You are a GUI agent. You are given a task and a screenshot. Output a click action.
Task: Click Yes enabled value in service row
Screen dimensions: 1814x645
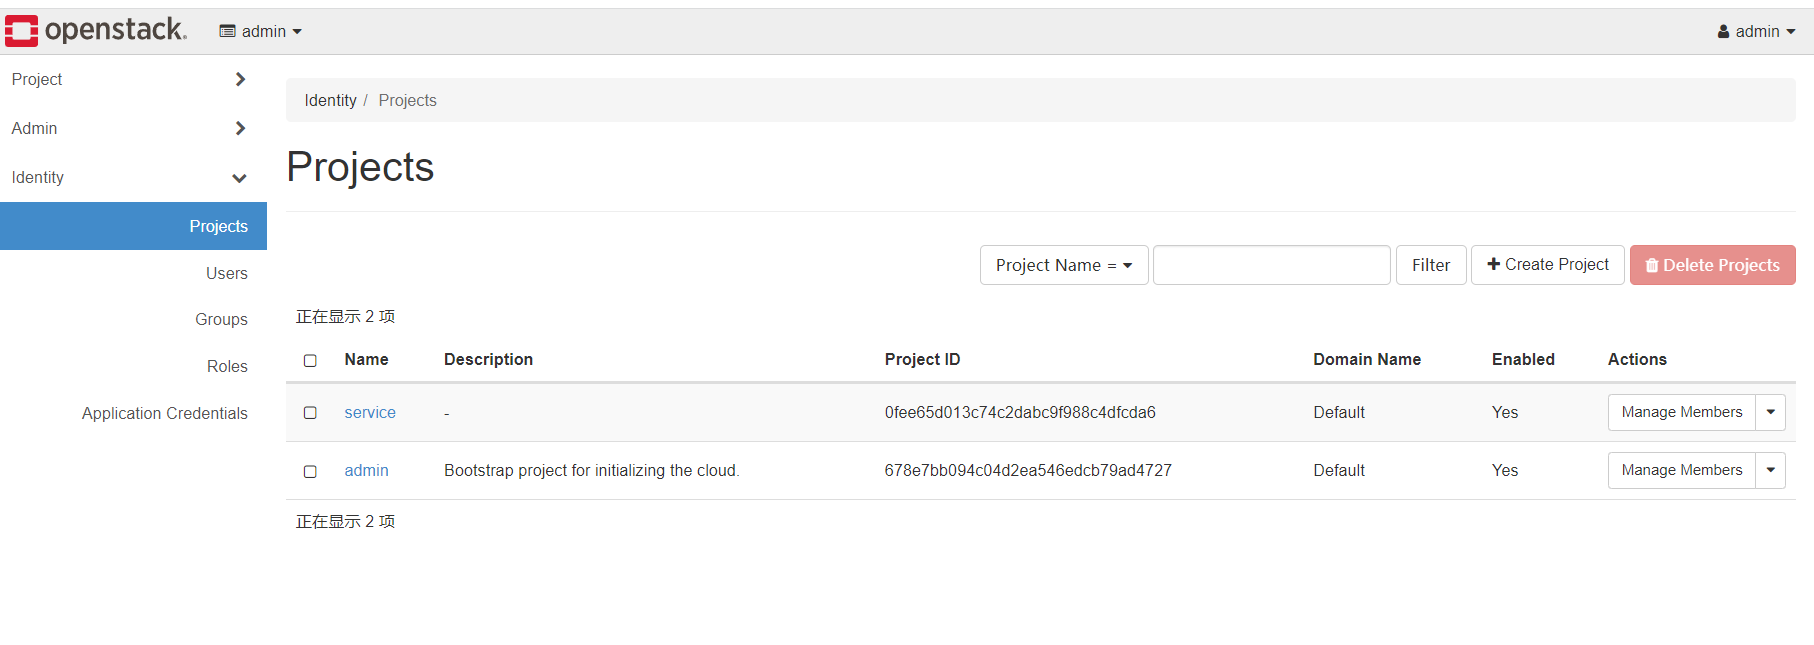pos(1505,412)
